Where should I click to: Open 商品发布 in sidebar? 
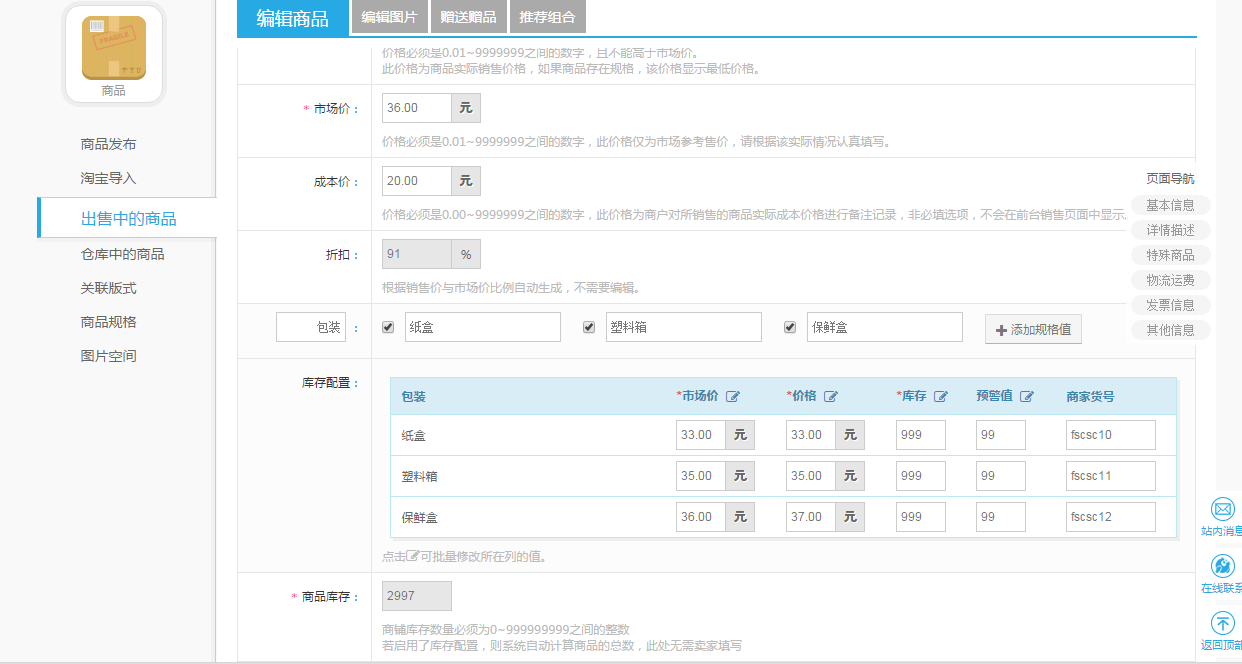(109, 144)
